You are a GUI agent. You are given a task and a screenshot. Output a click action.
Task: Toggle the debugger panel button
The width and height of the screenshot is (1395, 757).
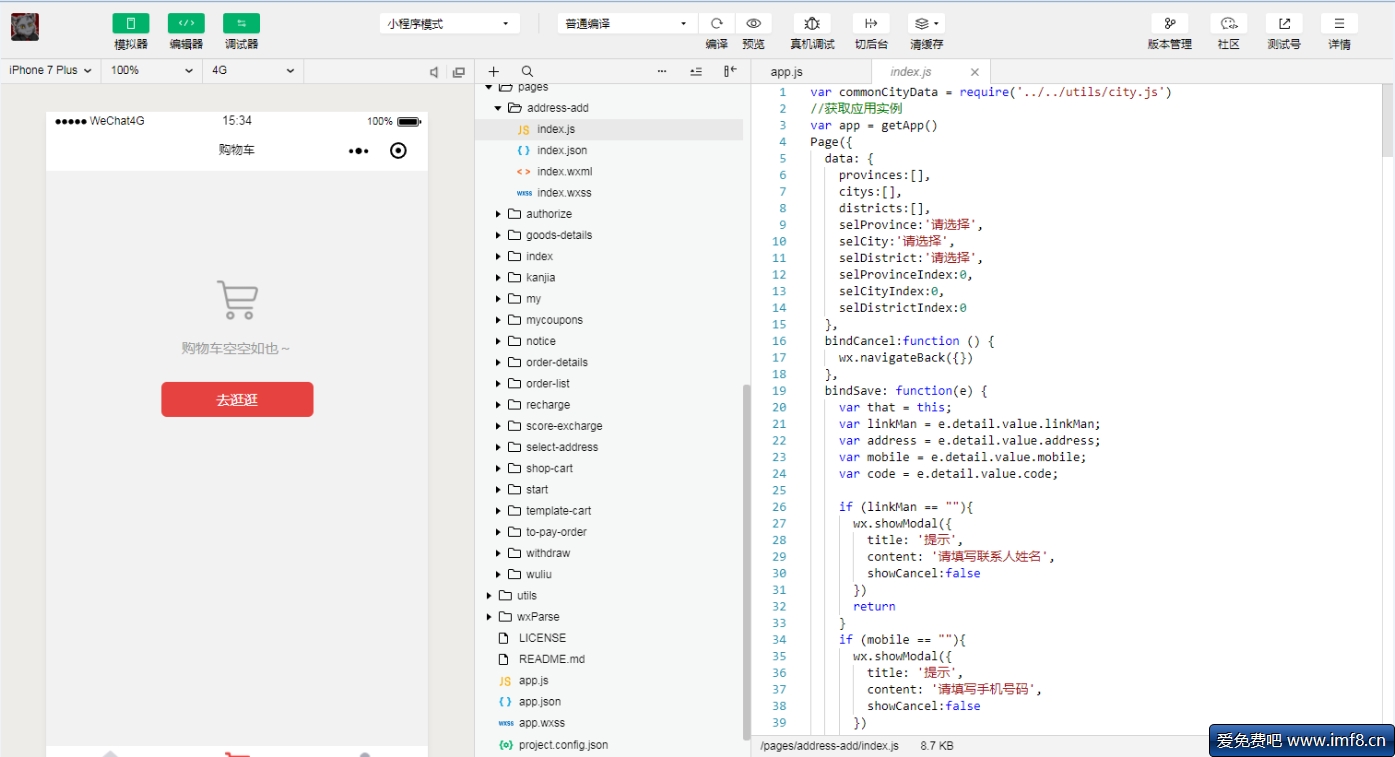coord(241,24)
